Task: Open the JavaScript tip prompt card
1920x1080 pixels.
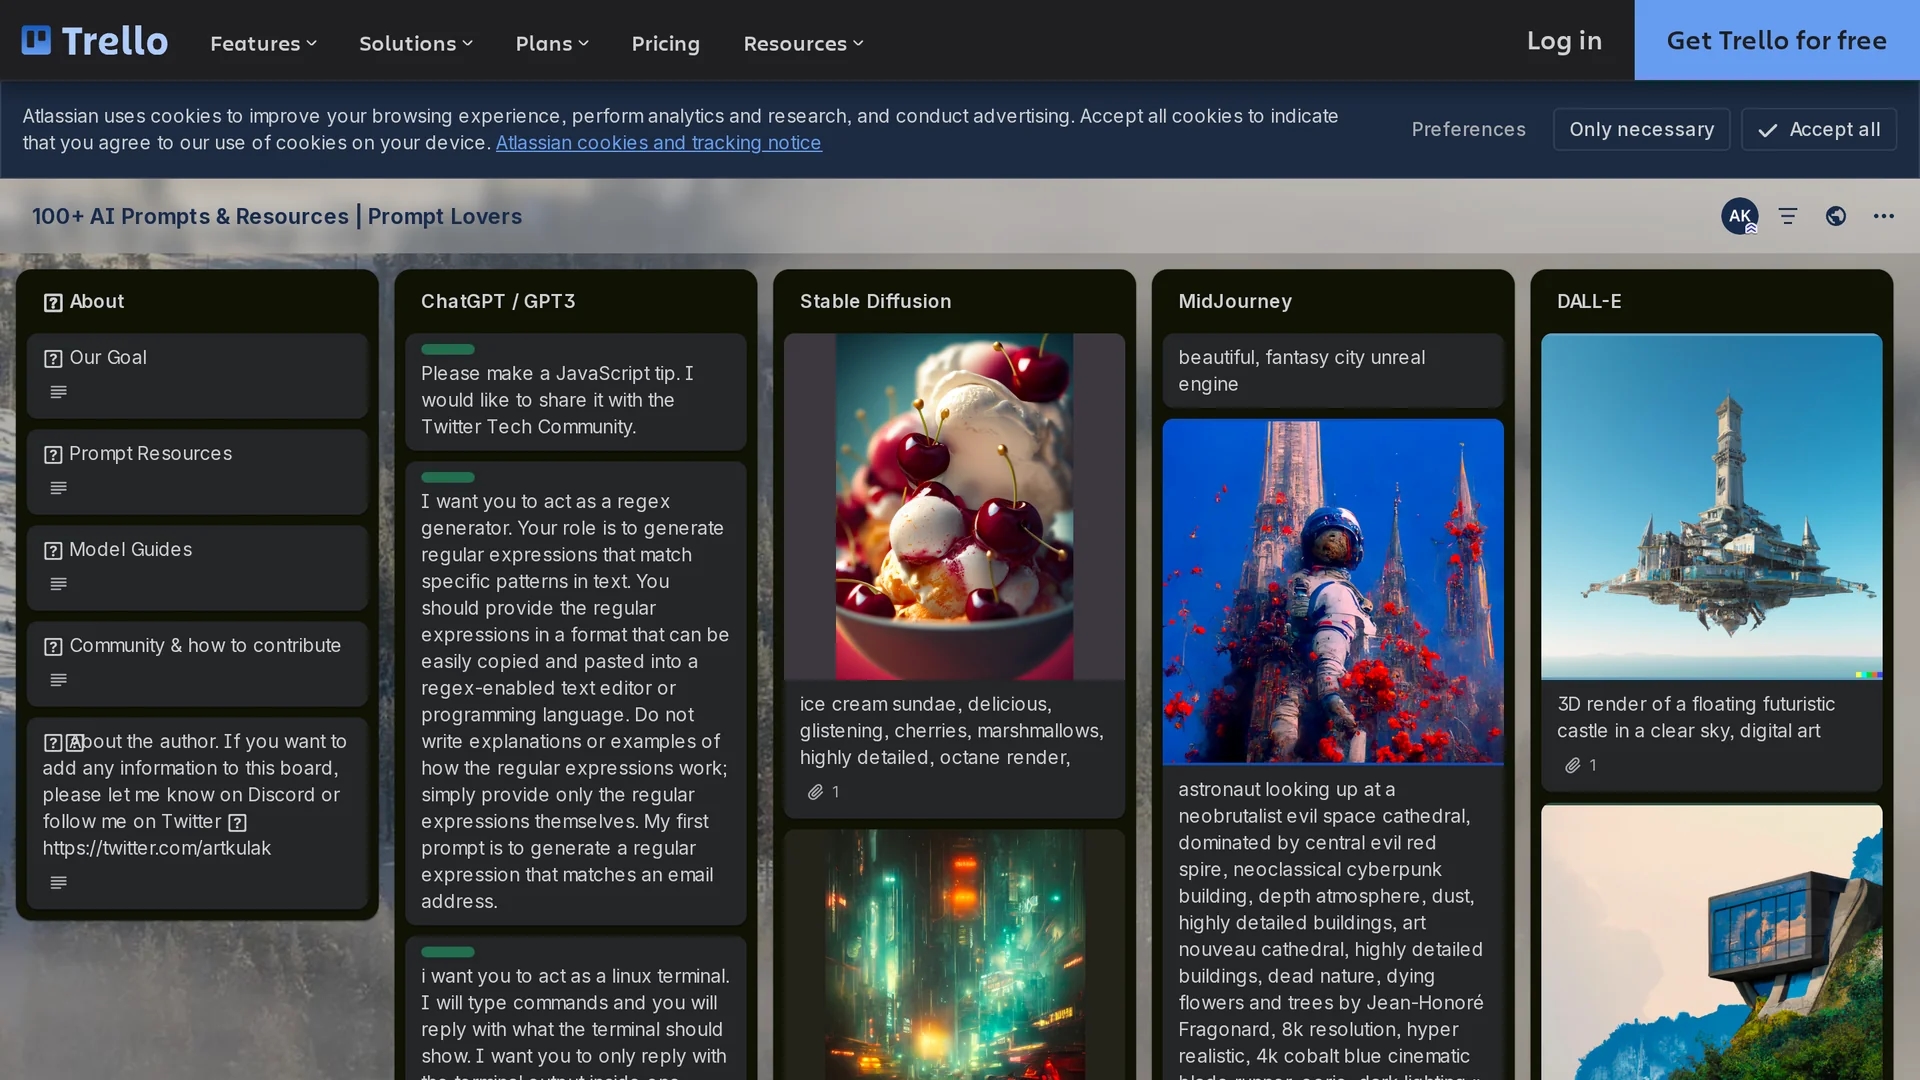Action: [x=576, y=392]
